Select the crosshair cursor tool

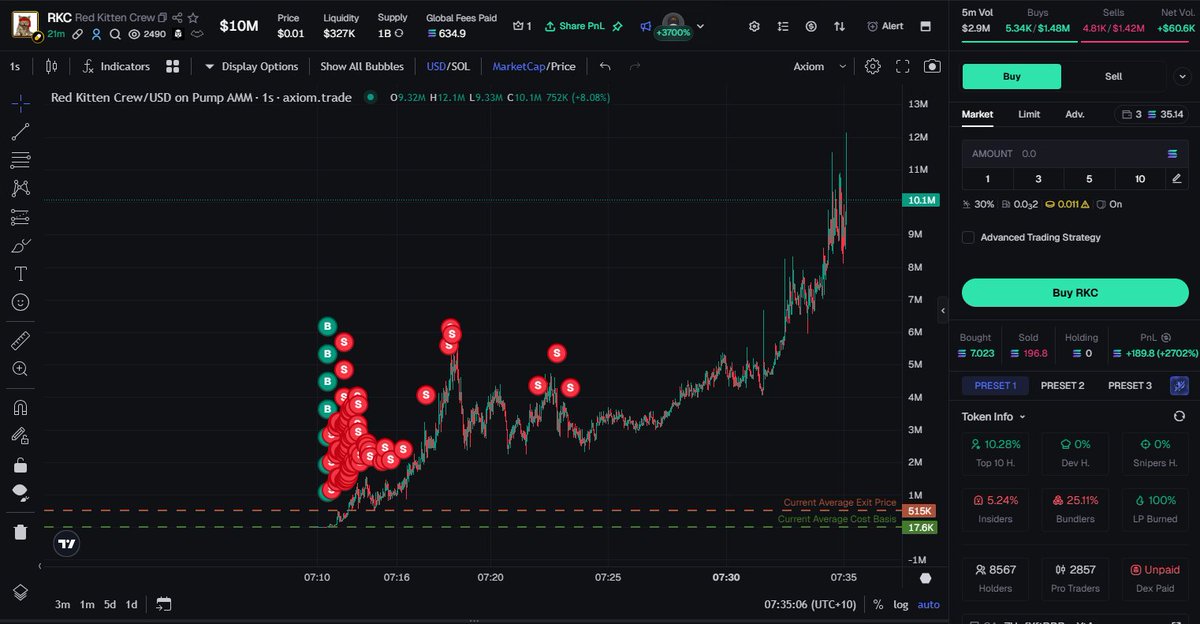(20, 102)
